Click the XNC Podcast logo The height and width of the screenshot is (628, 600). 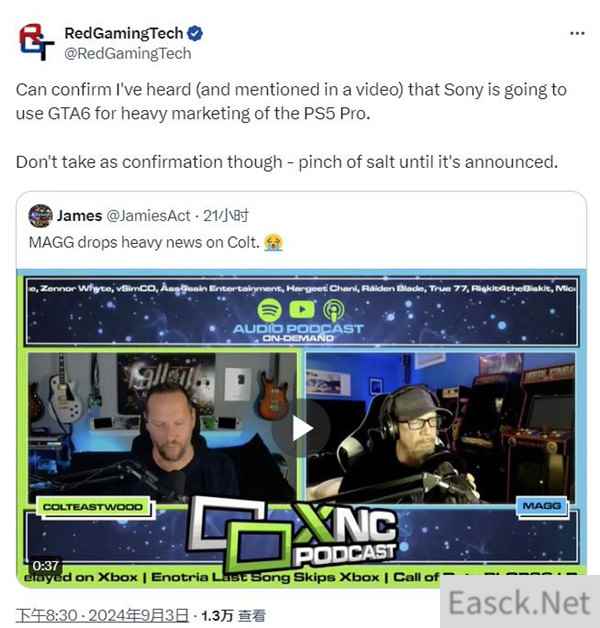click(295, 533)
